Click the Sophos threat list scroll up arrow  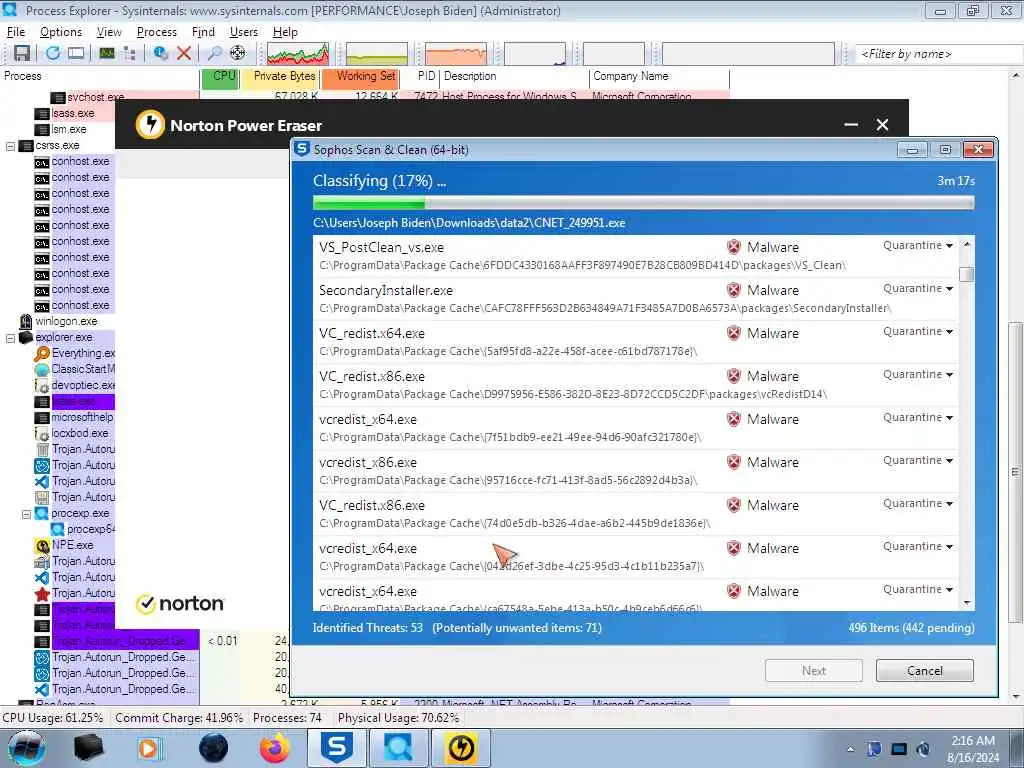(967, 244)
